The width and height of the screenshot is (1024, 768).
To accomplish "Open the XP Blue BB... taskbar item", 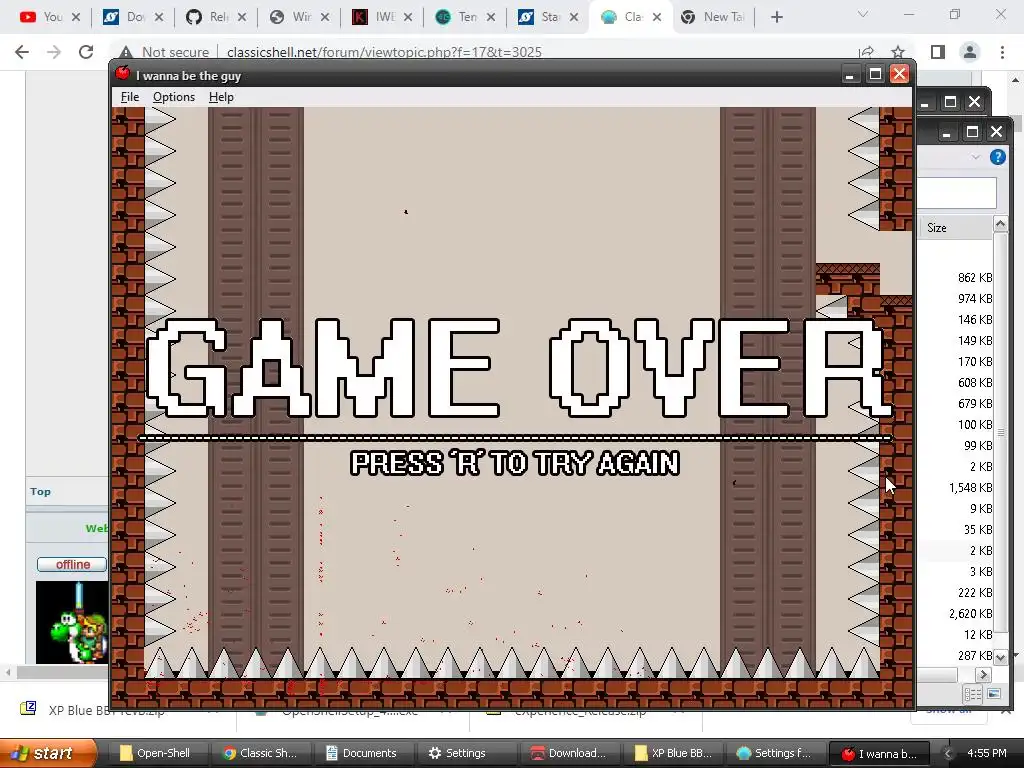I will point(673,753).
